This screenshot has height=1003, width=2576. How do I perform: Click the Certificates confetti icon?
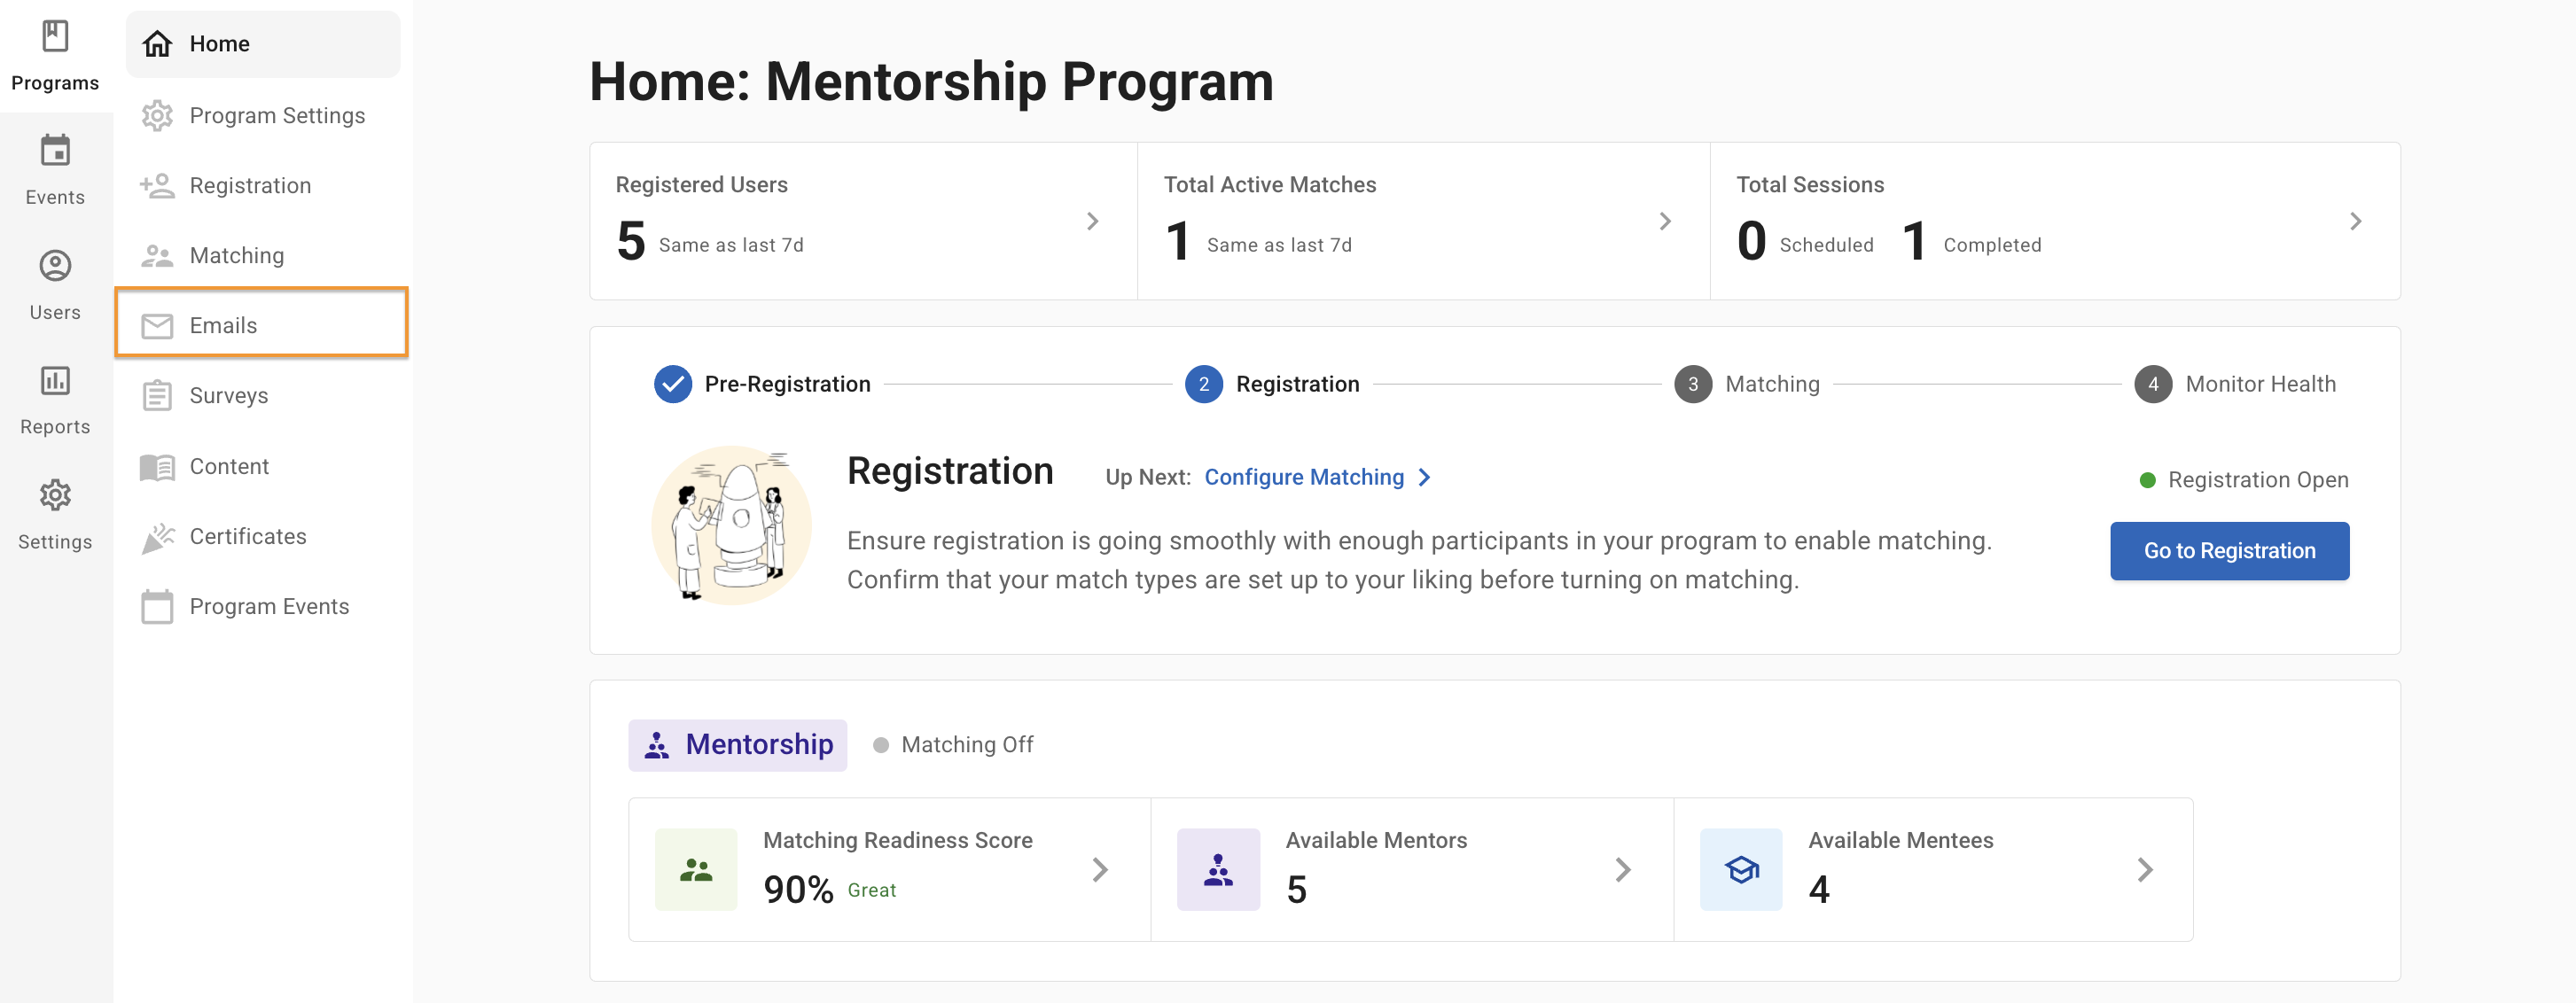157,537
